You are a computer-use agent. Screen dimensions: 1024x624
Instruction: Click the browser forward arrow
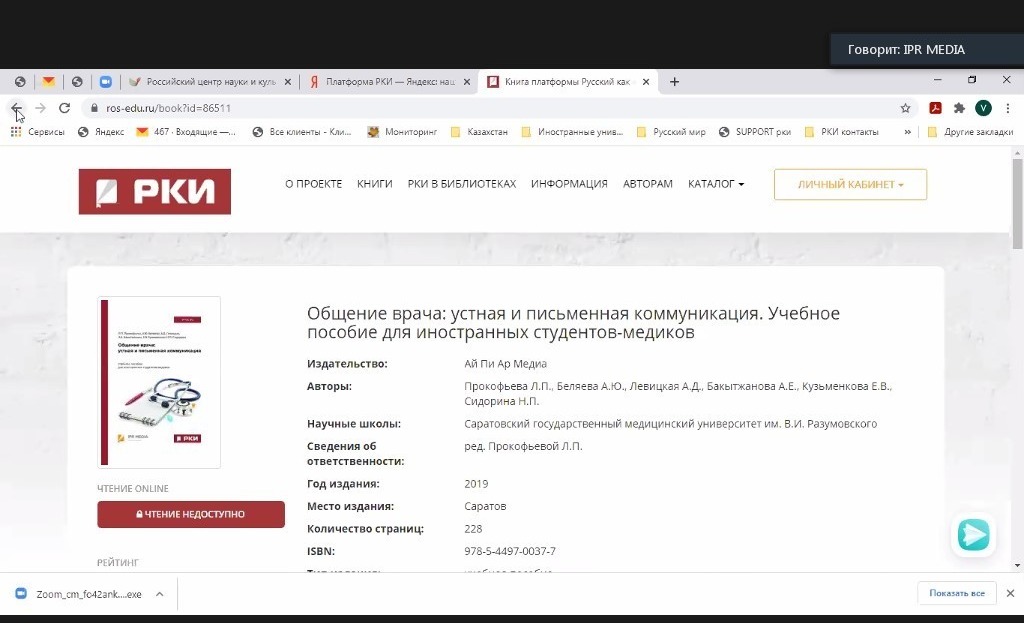pyautogui.click(x=40, y=108)
